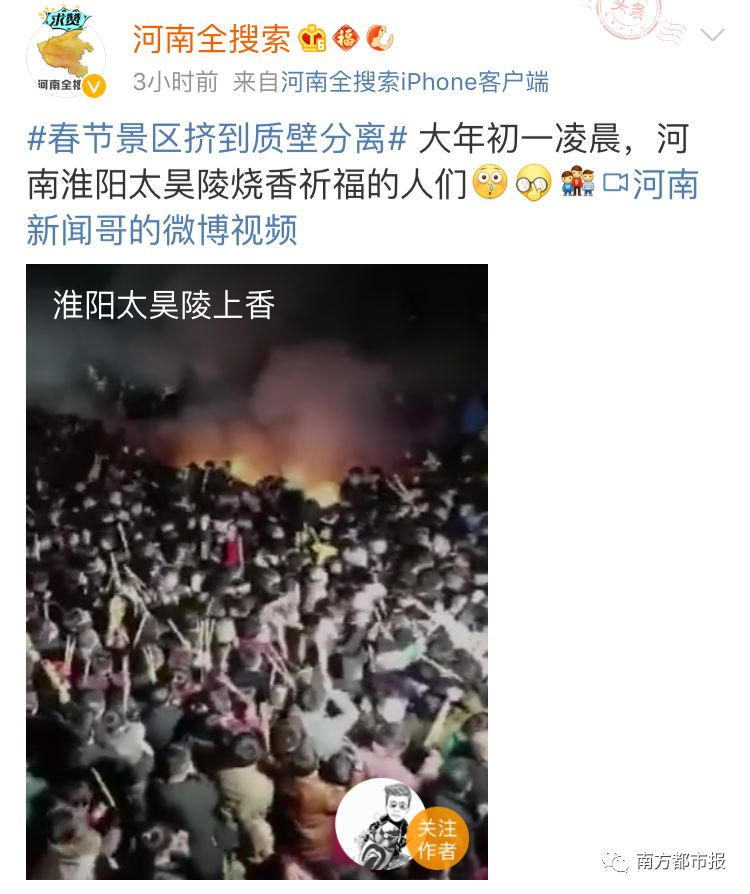Click the video camera icon before 河南
The height and width of the screenshot is (894, 750).
click(616, 184)
